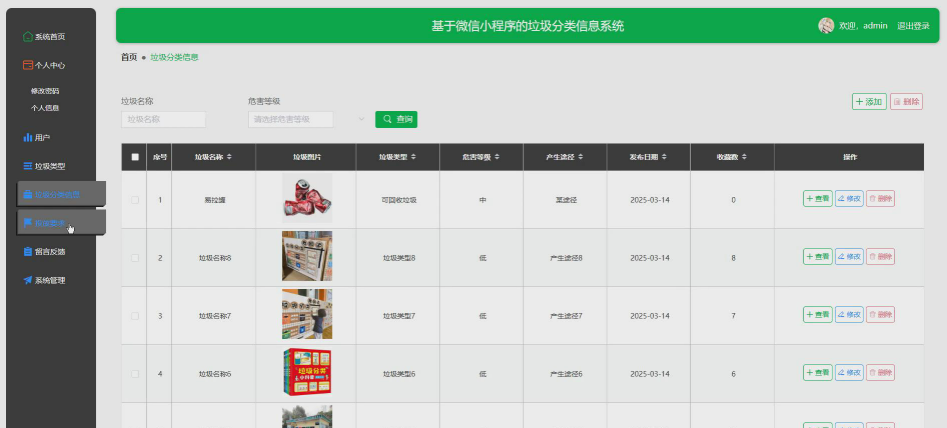
Task: Click the 可回收垃圾 type cell
Action: (399, 200)
